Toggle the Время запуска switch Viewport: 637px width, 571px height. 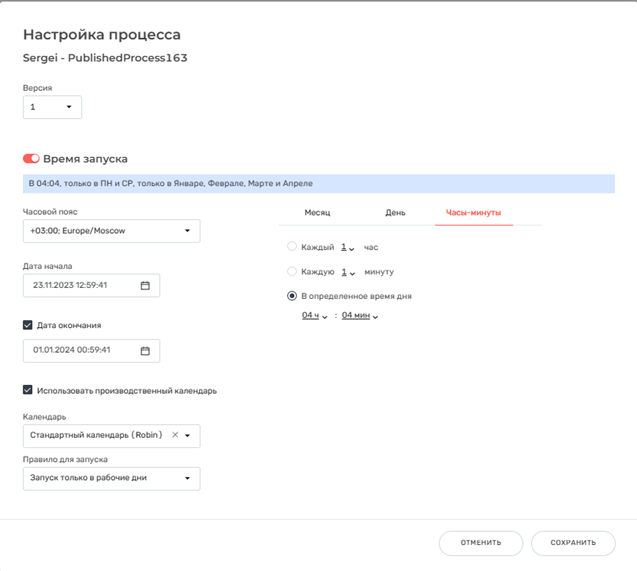click(x=31, y=158)
